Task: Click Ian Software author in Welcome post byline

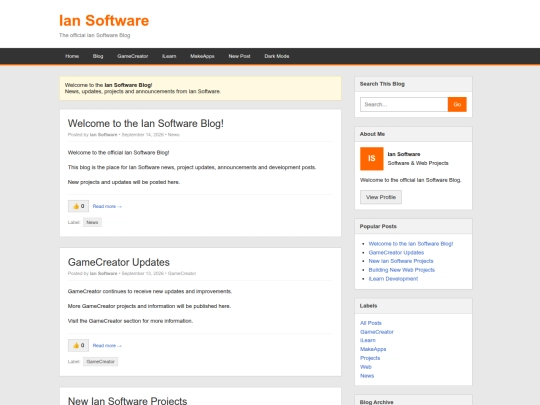Action: click(103, 135)
